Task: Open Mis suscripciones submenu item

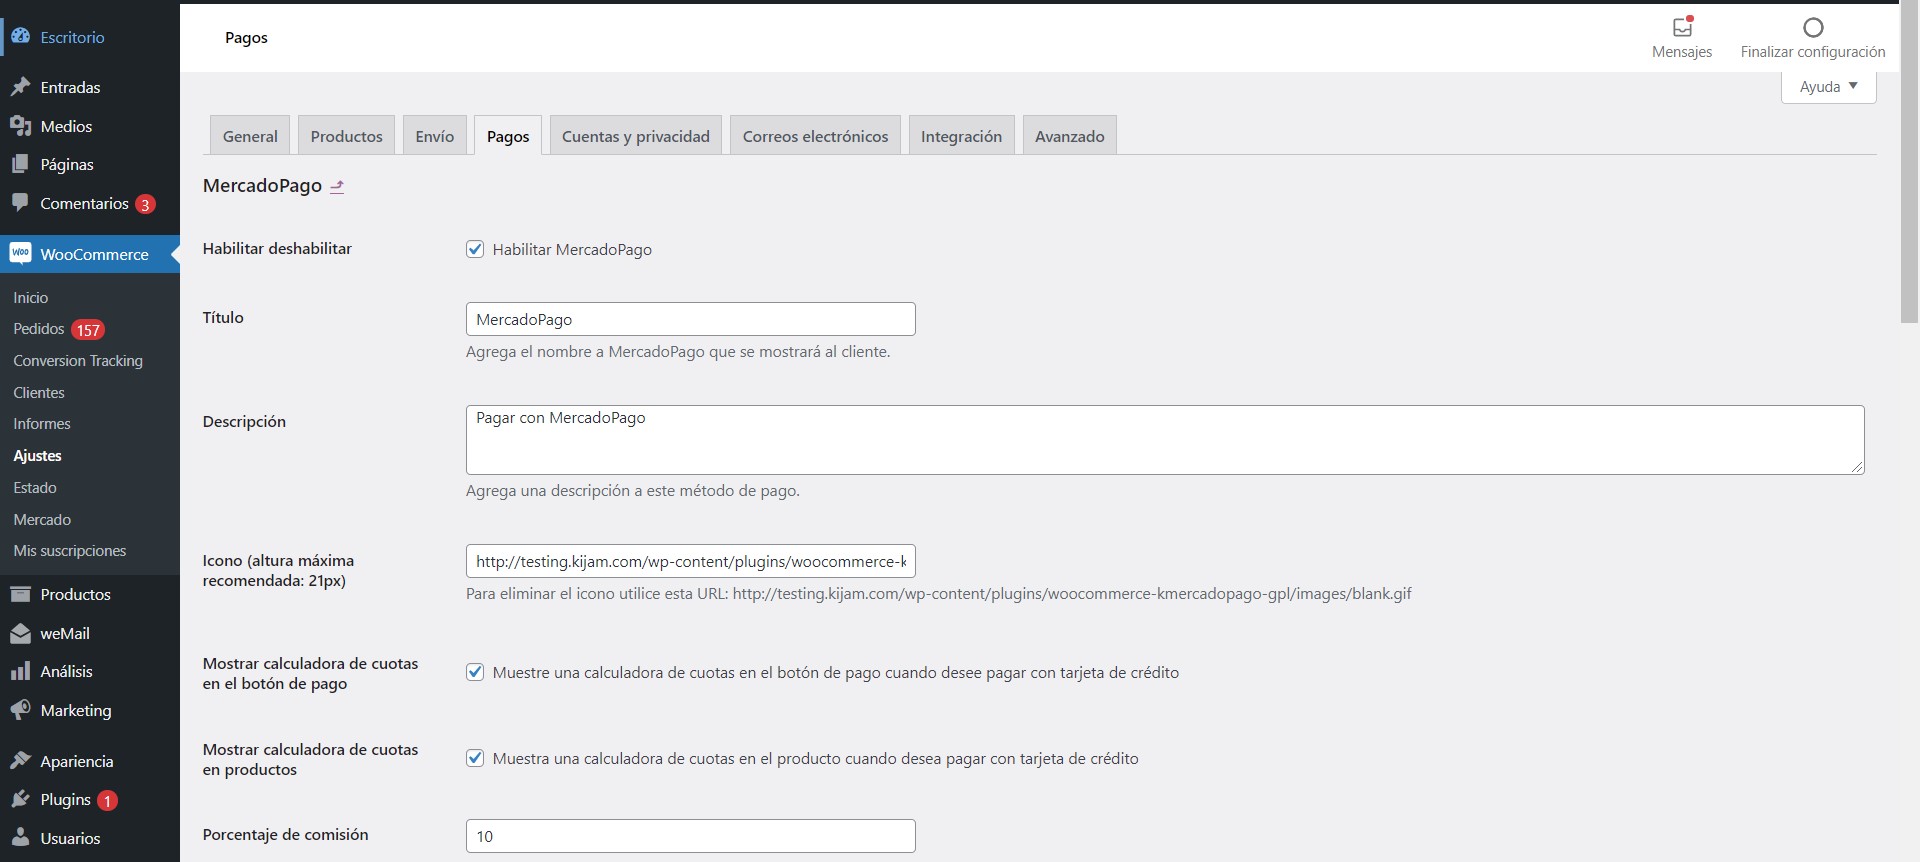Action: 70,551
